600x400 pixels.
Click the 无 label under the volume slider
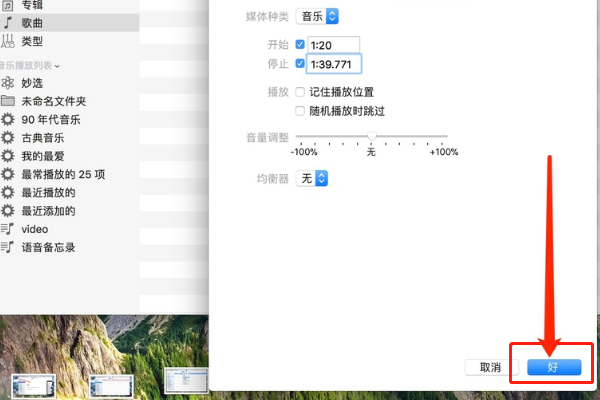pyautogui.click(x=371, y=152)
